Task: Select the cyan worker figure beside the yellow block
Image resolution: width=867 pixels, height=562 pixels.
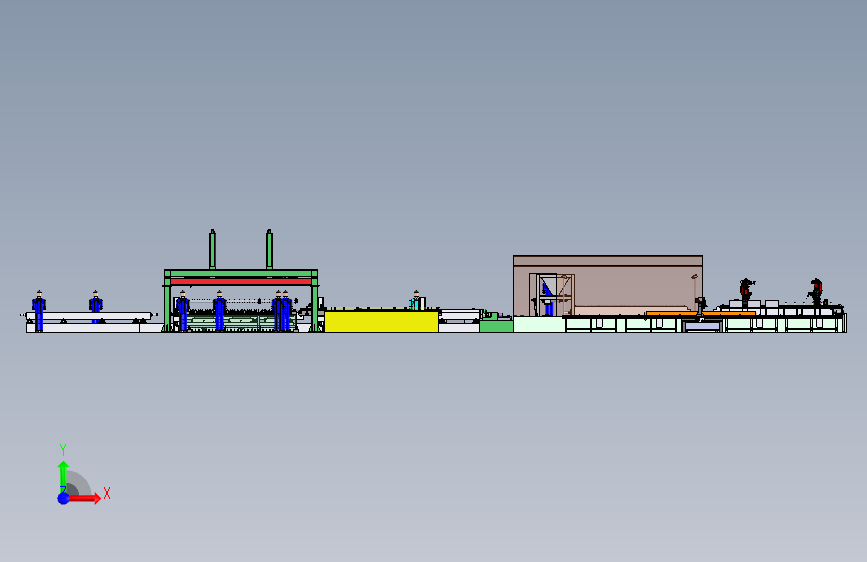Action: point(415,300)
